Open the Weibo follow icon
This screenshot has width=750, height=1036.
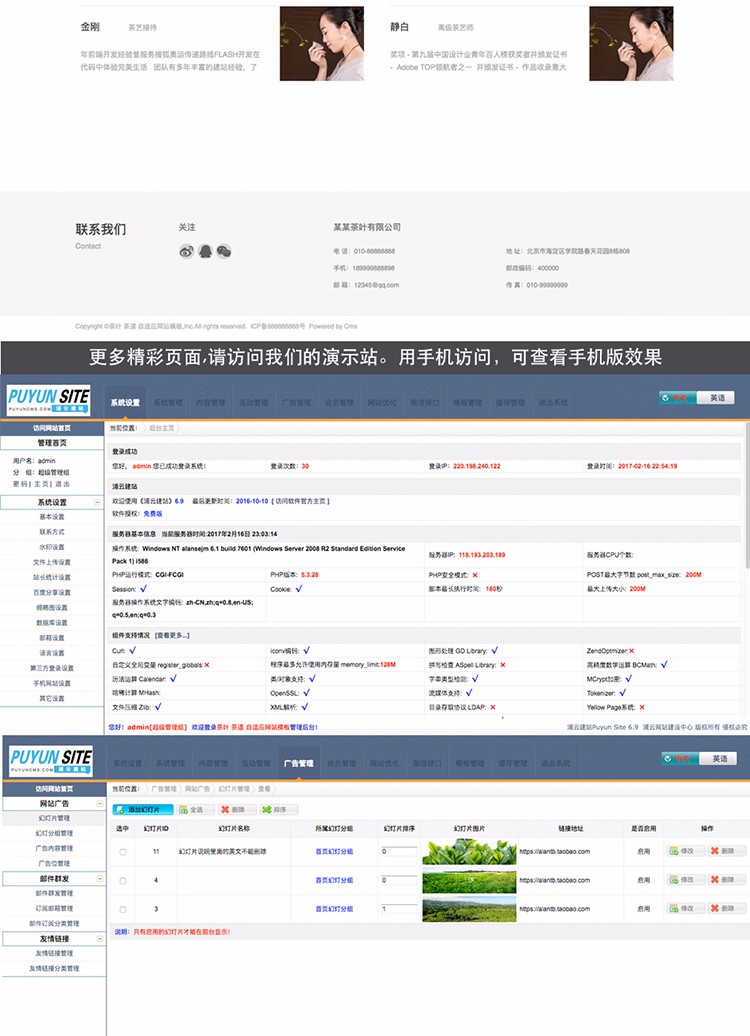(x=186, y=252)
